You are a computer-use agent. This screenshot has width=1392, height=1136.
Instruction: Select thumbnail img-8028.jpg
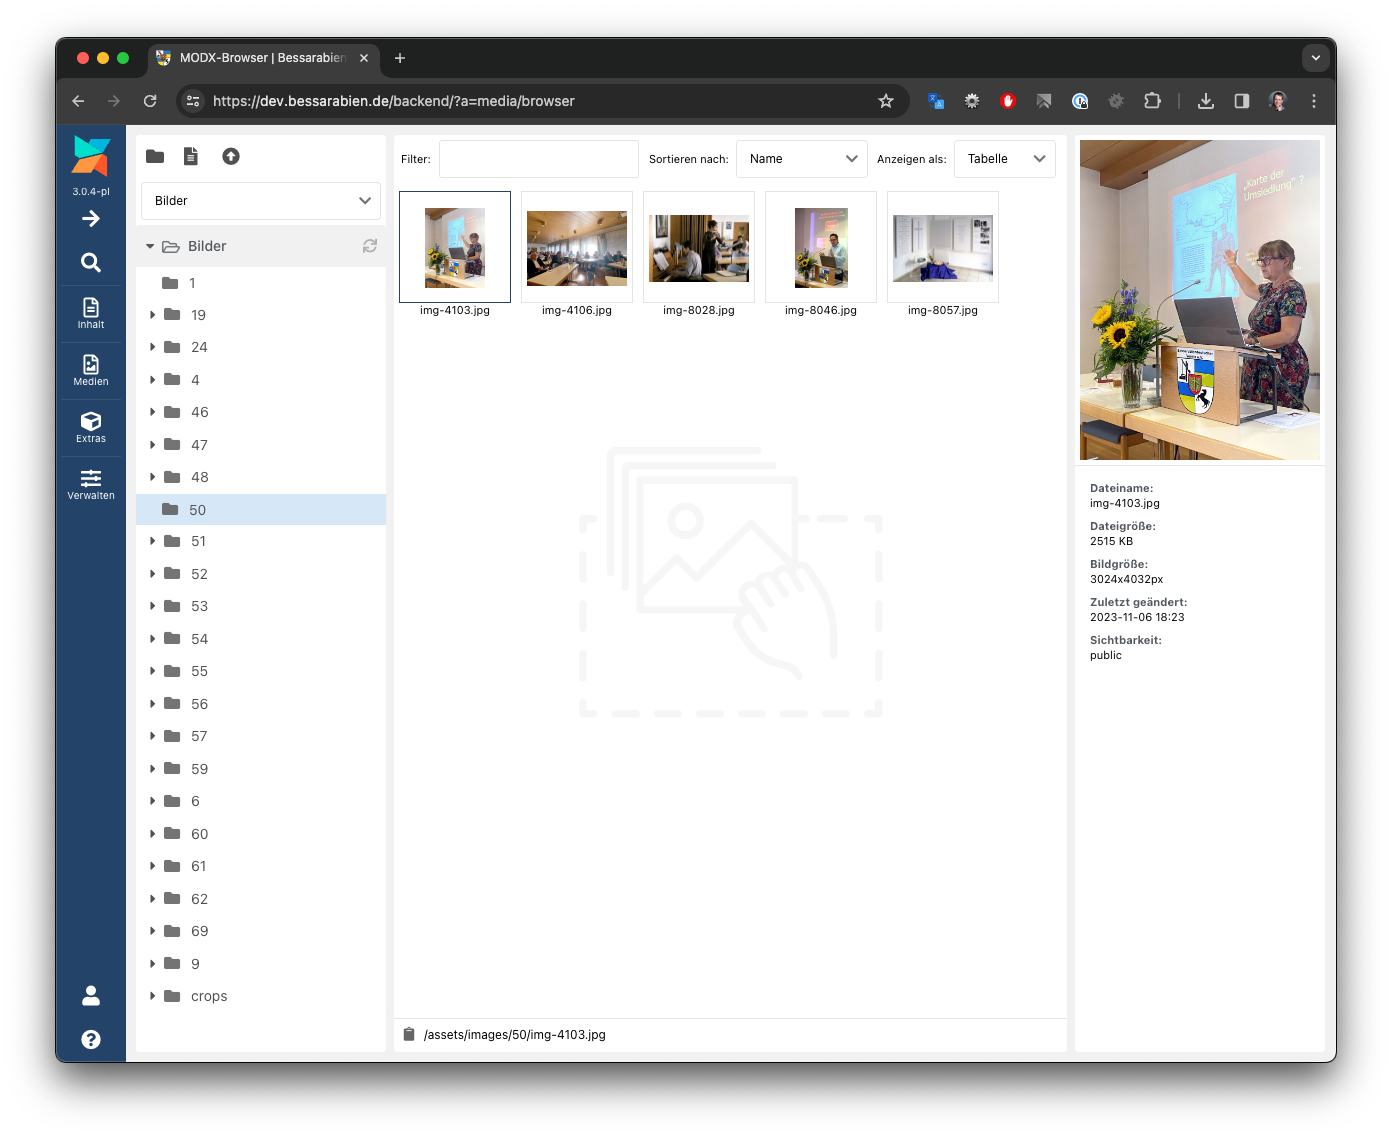(x=699, y=248)
